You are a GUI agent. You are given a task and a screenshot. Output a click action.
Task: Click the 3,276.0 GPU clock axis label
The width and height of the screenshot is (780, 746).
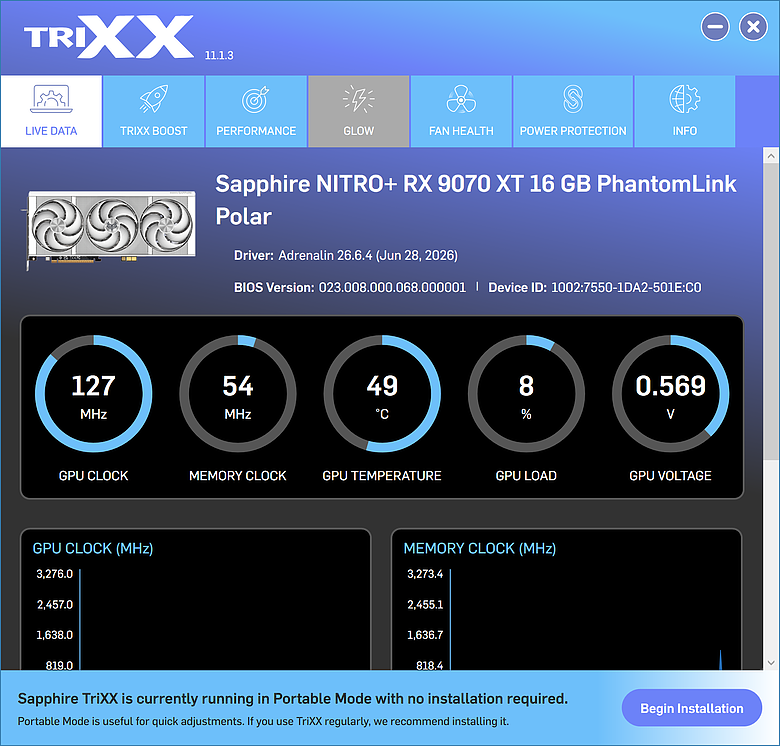coord(55,574)
